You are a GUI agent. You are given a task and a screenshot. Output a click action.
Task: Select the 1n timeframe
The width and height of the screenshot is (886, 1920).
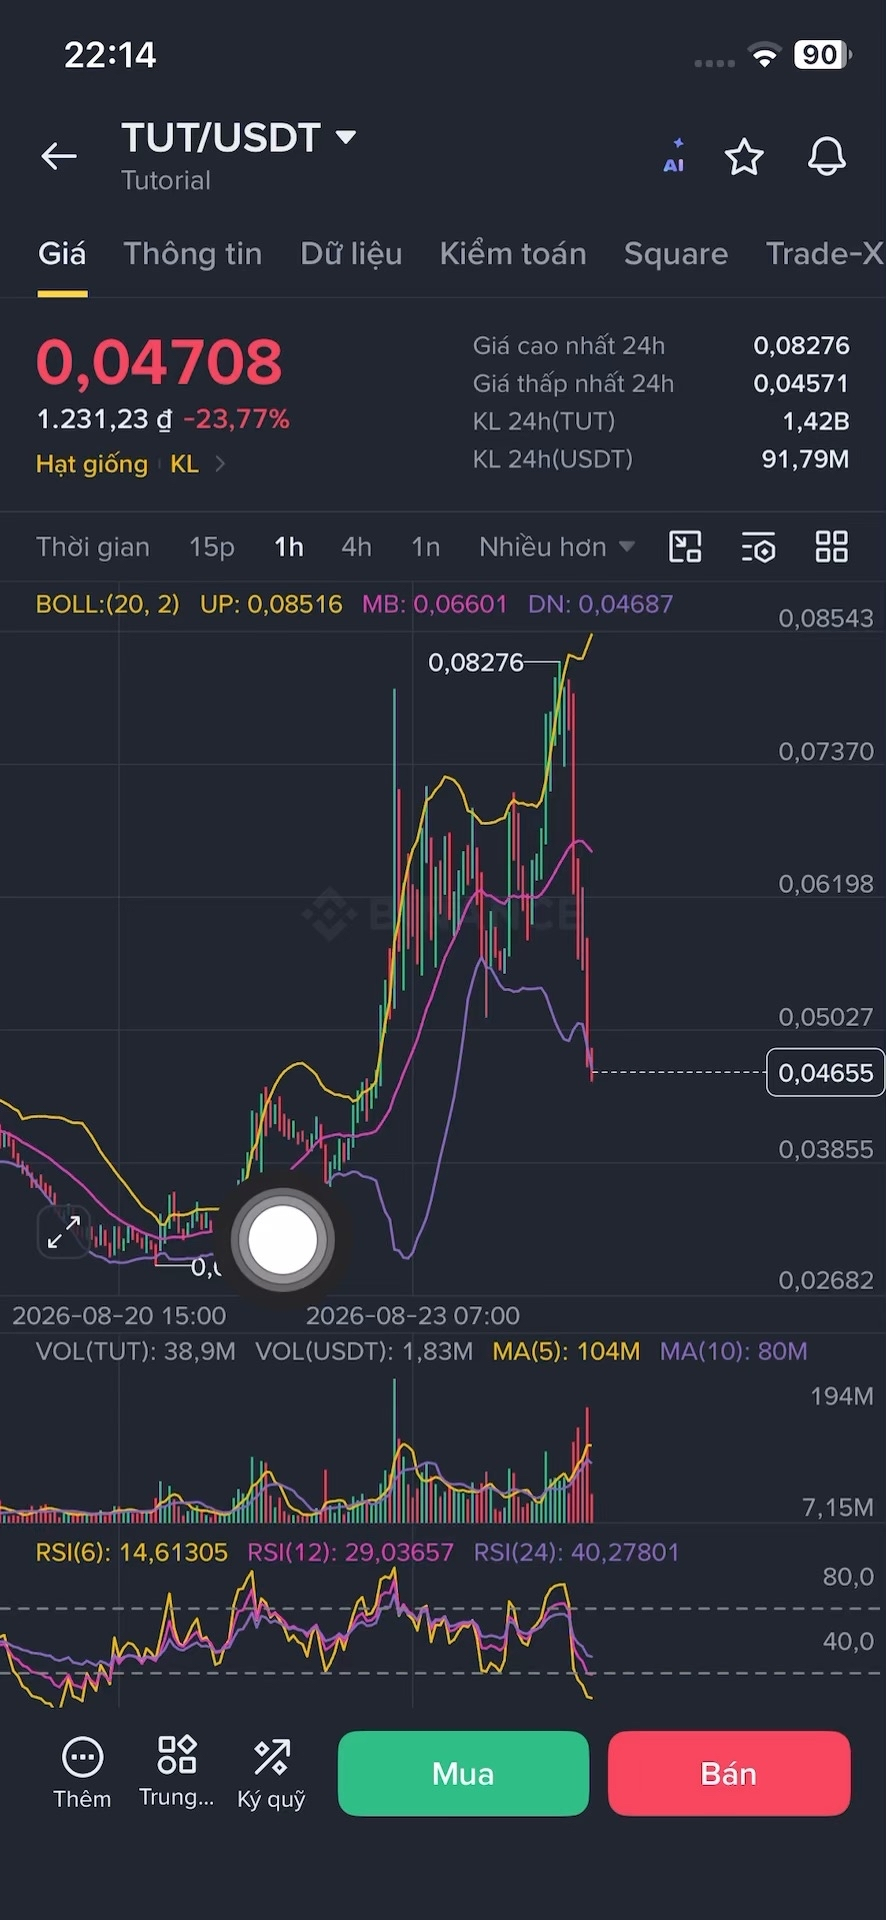pyautogui.click(x=426, y=547)
